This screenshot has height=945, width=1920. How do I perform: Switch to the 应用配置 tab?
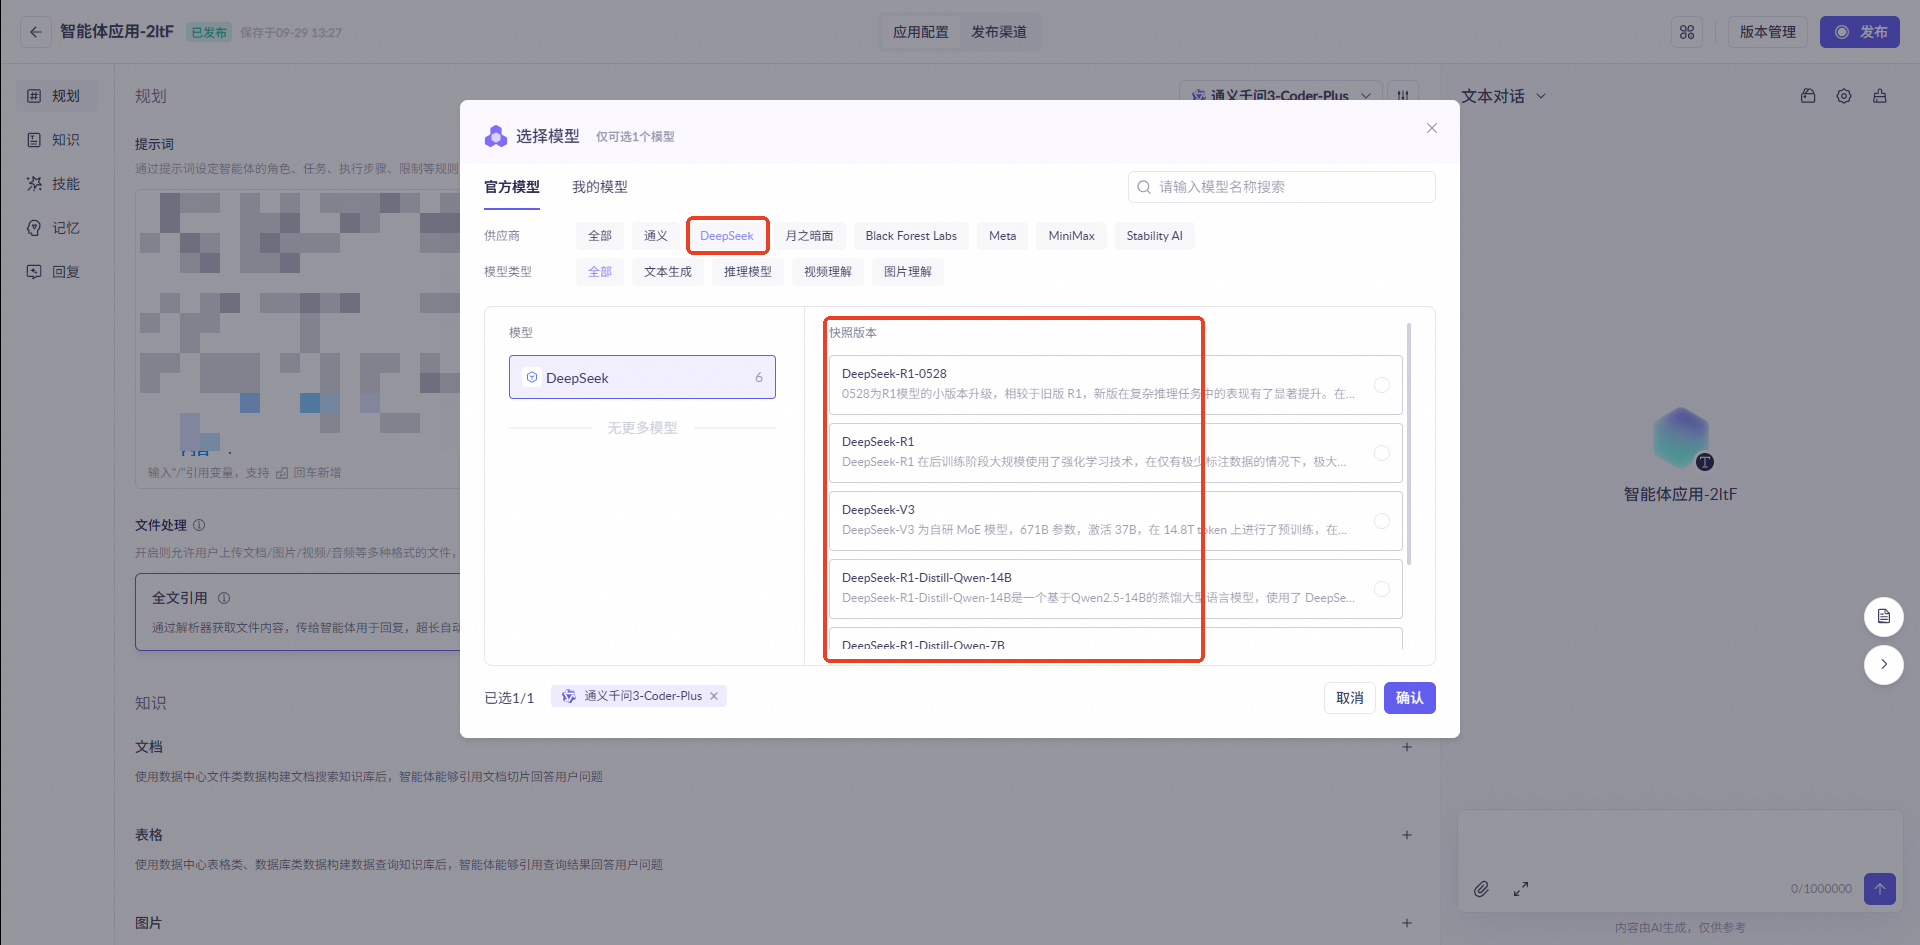[x=921, y=32]
